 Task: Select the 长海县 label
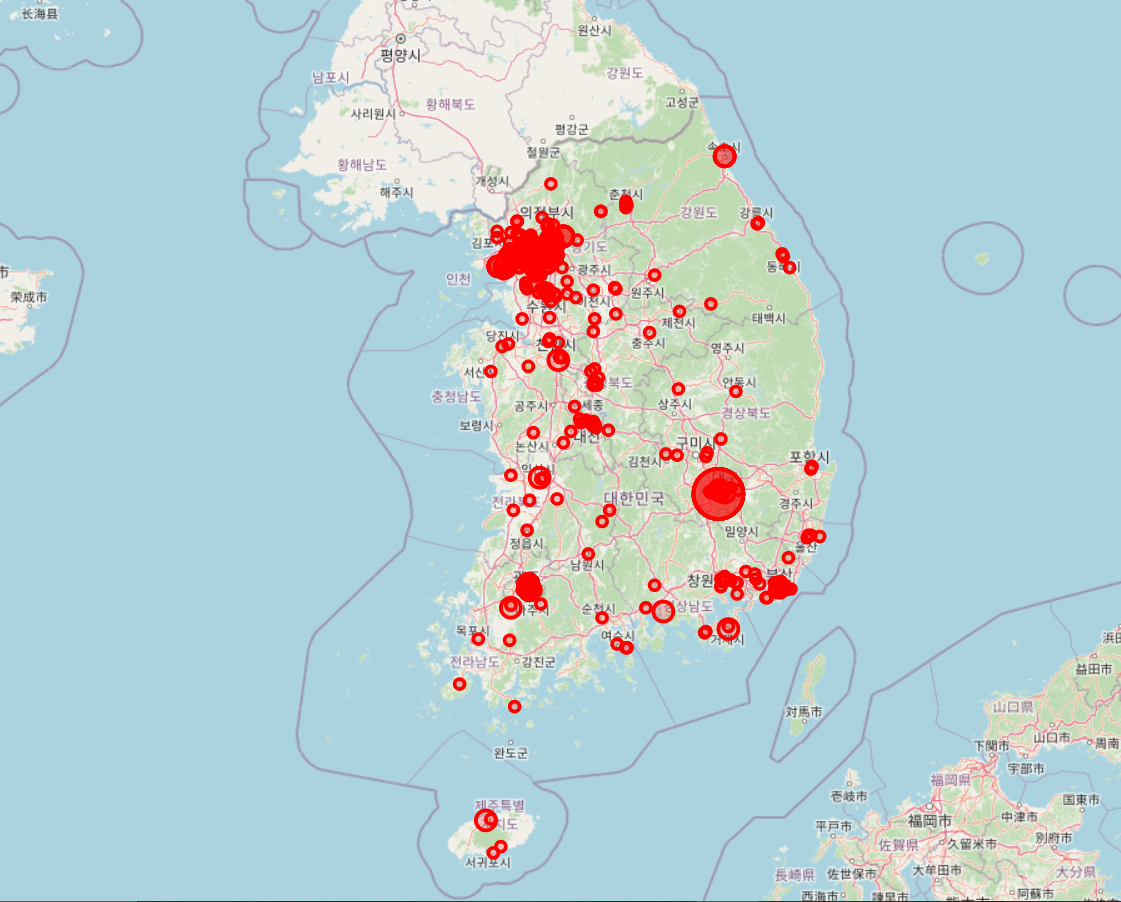(x=39, y=14)
